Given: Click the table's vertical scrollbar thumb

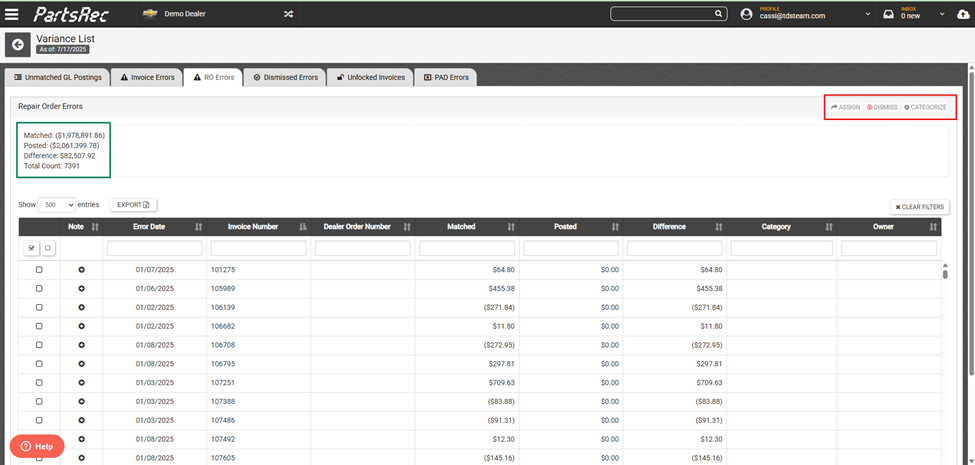Looking at the screenshot, I should click(945, 274).
